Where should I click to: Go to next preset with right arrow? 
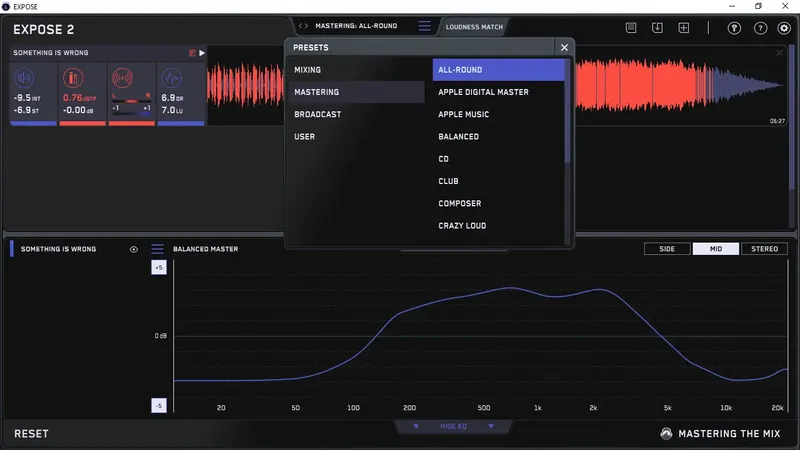[306, 26]
